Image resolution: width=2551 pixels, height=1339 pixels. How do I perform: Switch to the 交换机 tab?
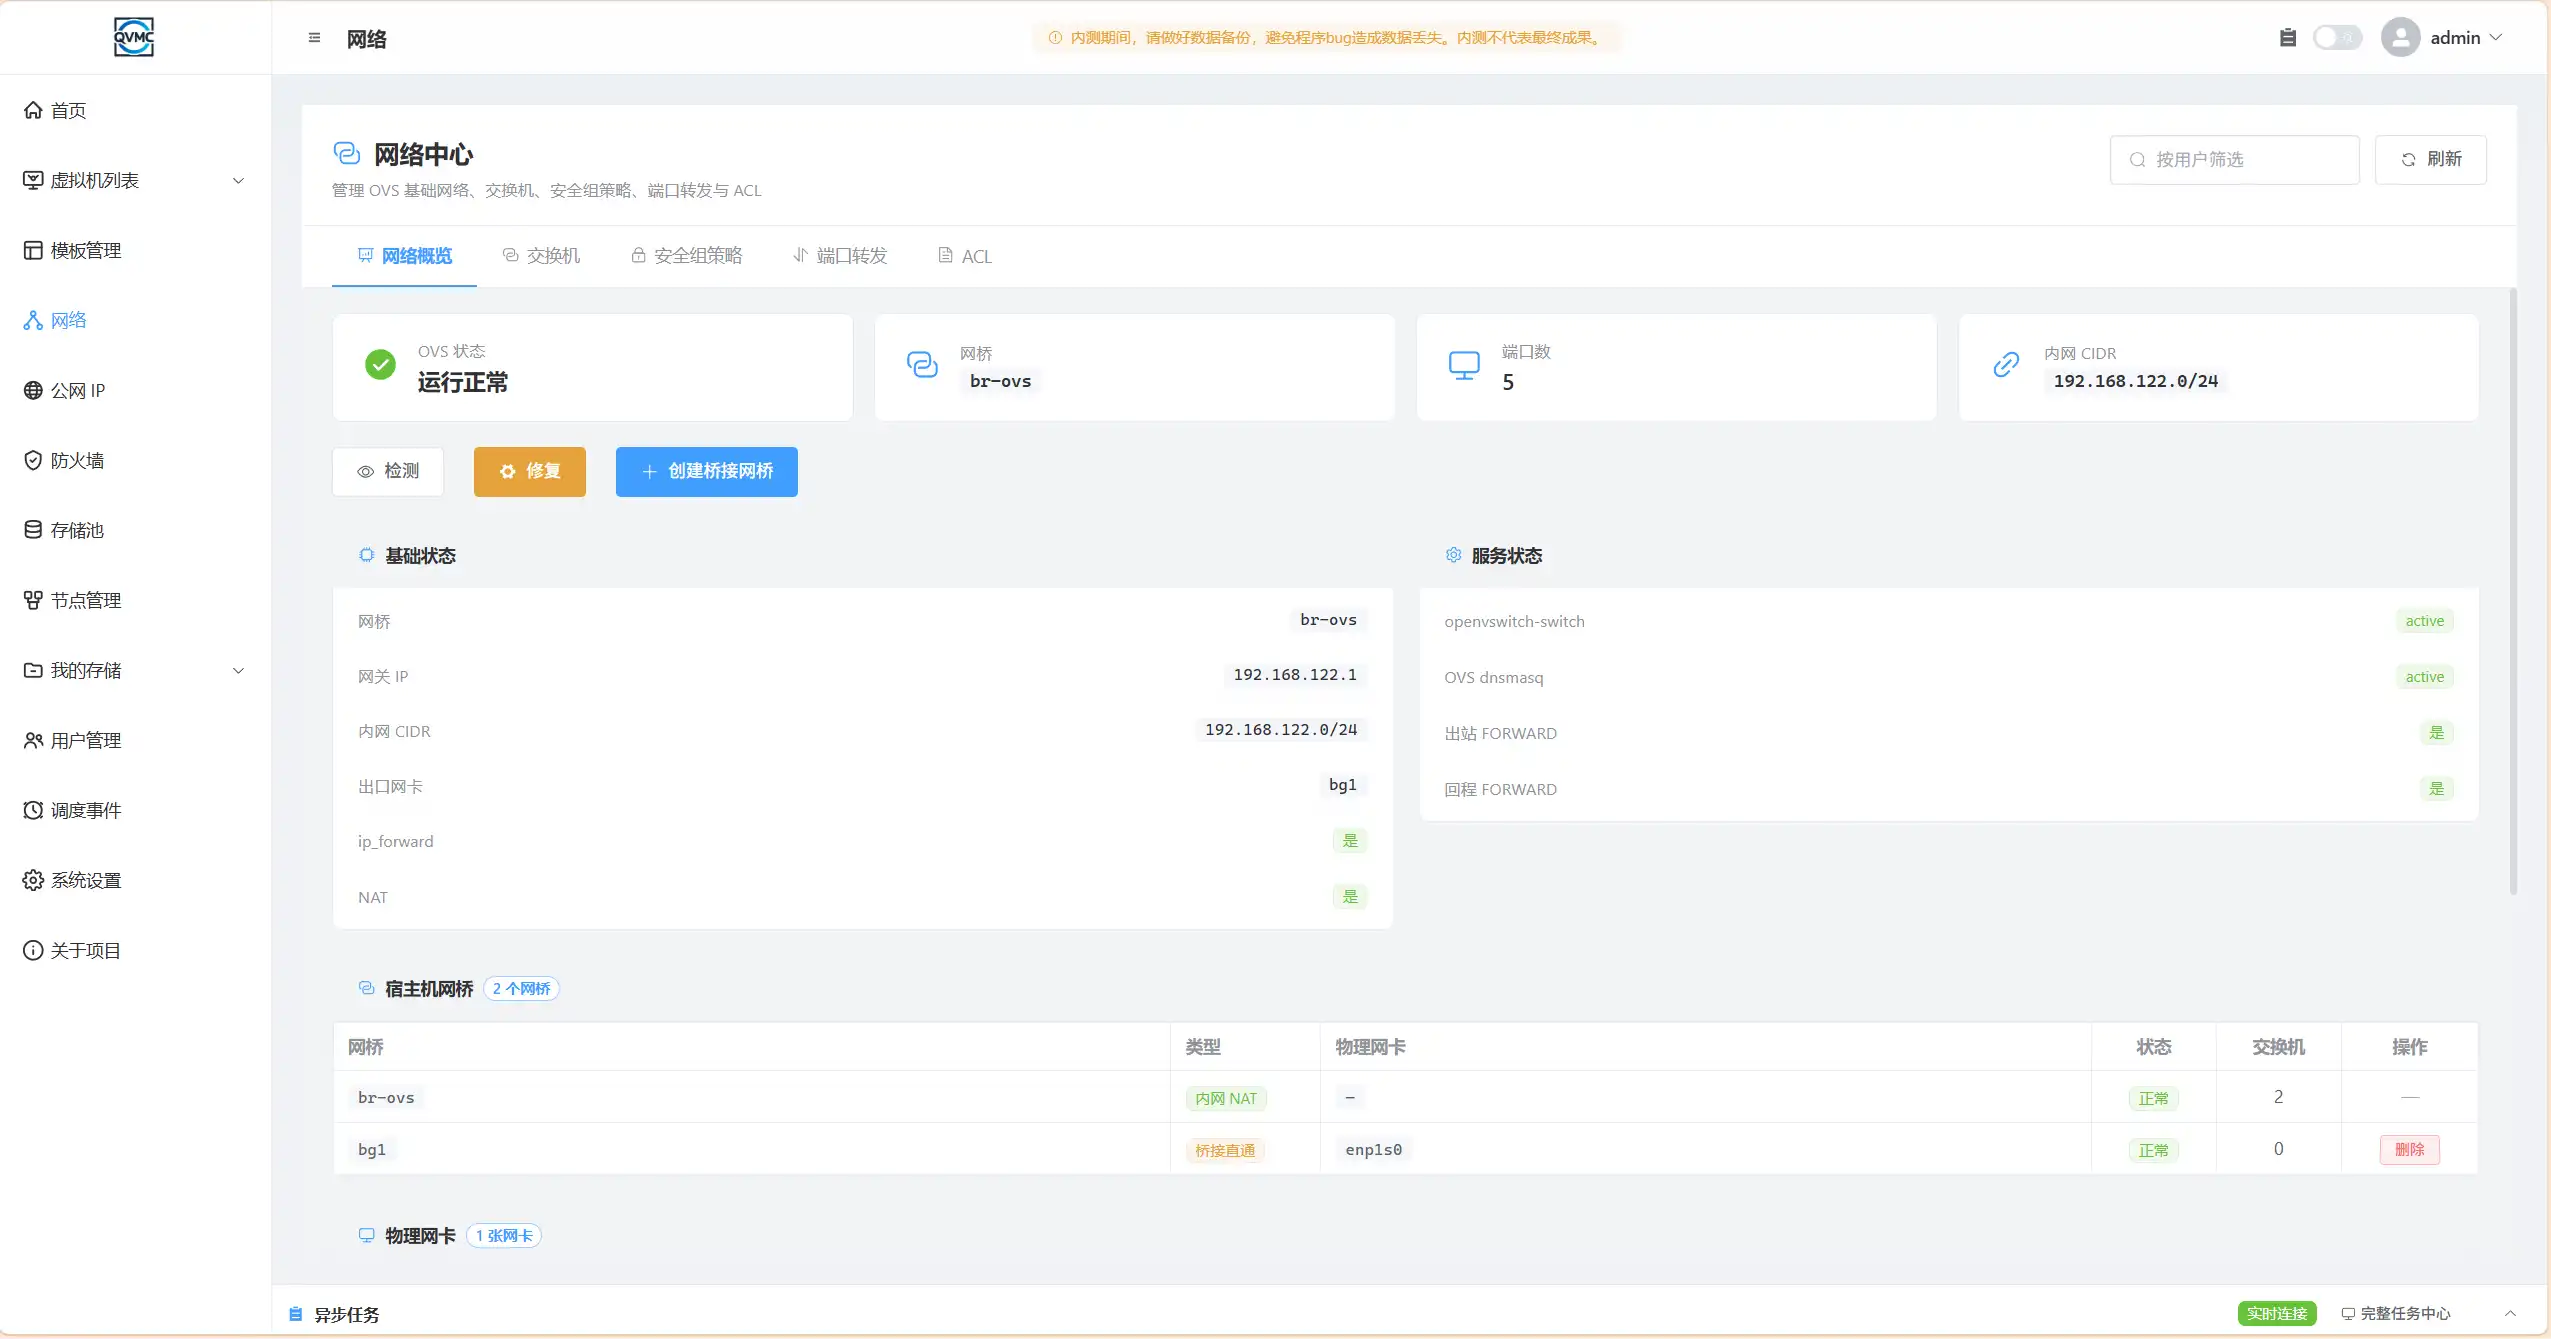point(541,256)
